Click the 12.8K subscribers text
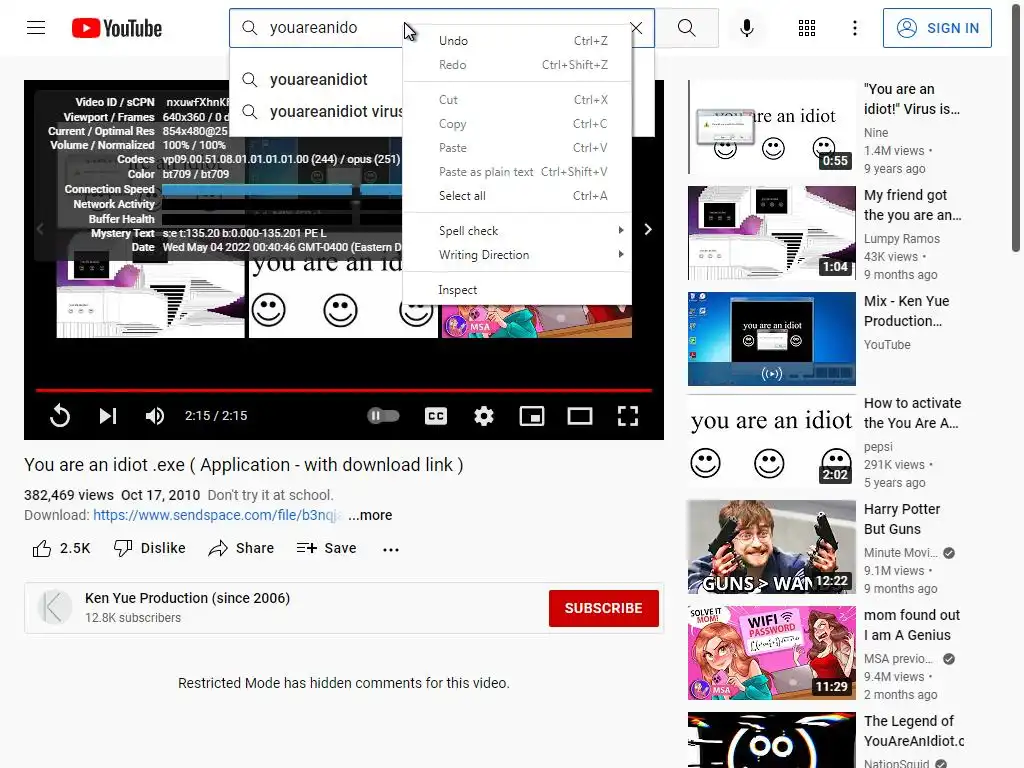The image size is (1024, 768). coord(133,618)
